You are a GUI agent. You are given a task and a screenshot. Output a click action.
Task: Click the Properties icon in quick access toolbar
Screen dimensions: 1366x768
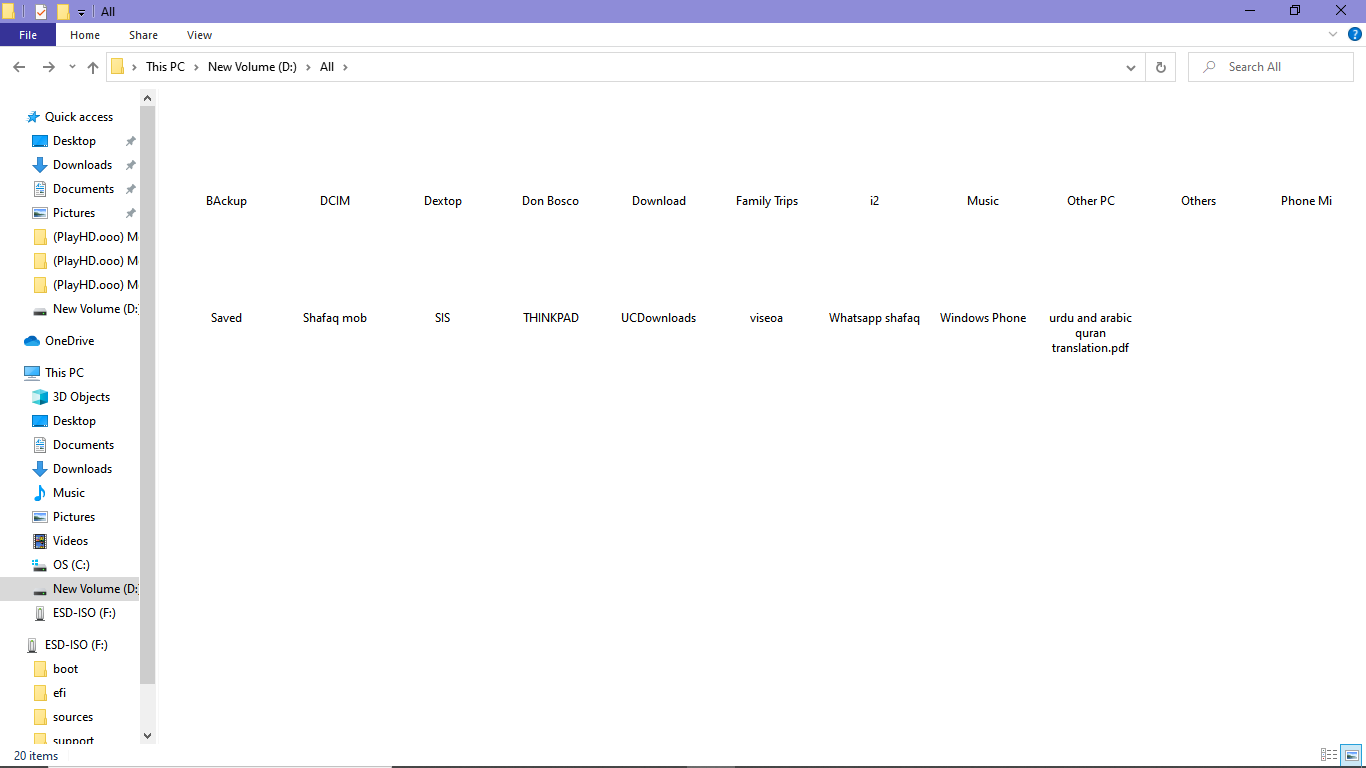pyautogui.click(x=41, y=11)
